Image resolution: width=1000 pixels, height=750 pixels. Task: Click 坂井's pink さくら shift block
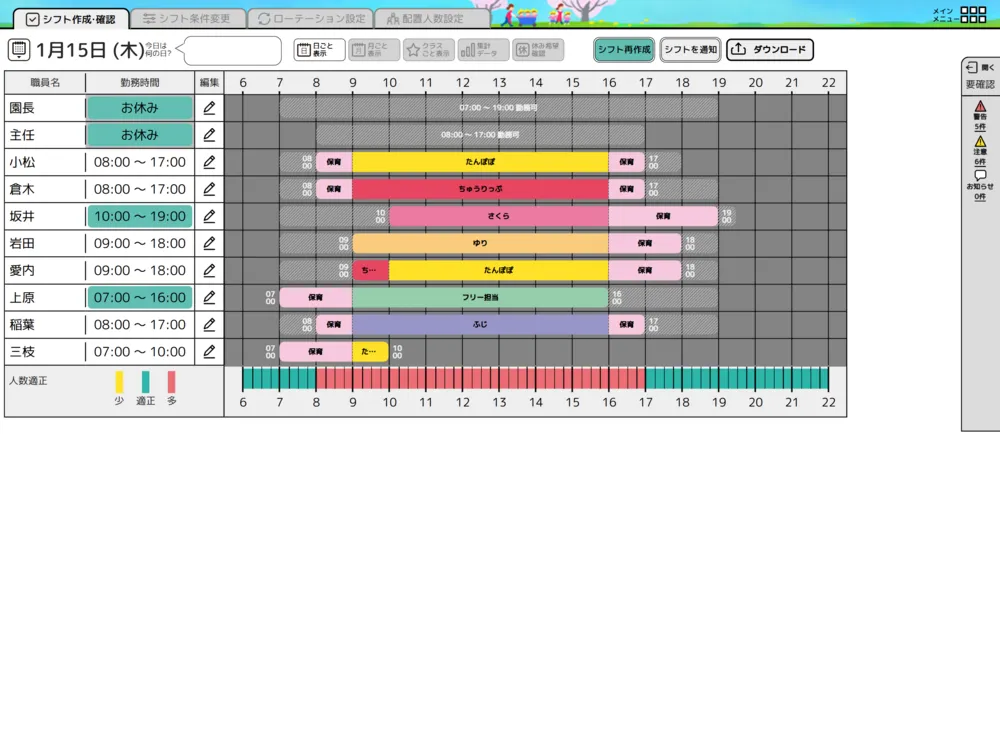499,216
